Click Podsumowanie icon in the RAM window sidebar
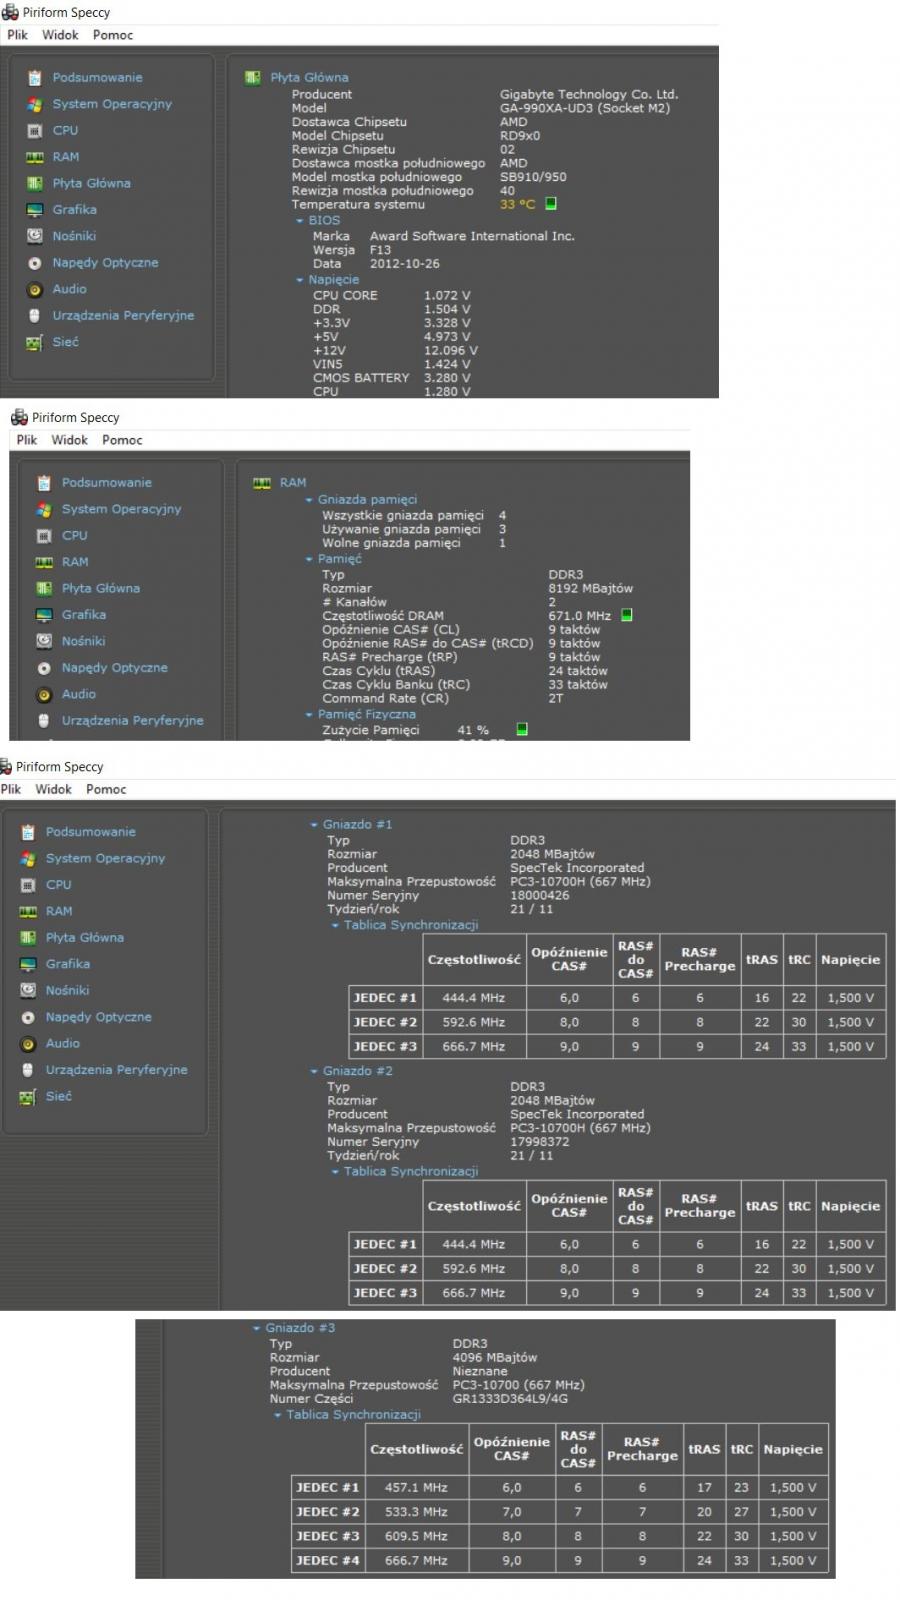Image resolution: width=900 pixels, height=1600 pixels. click(x=44, y=483)
